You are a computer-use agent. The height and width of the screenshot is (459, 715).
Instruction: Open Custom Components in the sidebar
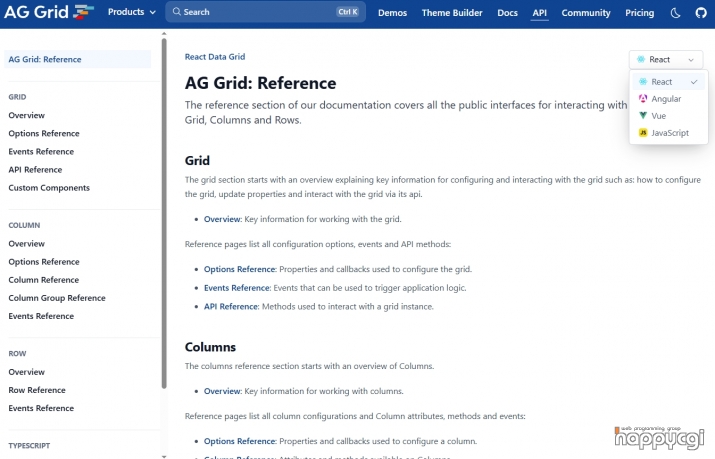point(49,188)
